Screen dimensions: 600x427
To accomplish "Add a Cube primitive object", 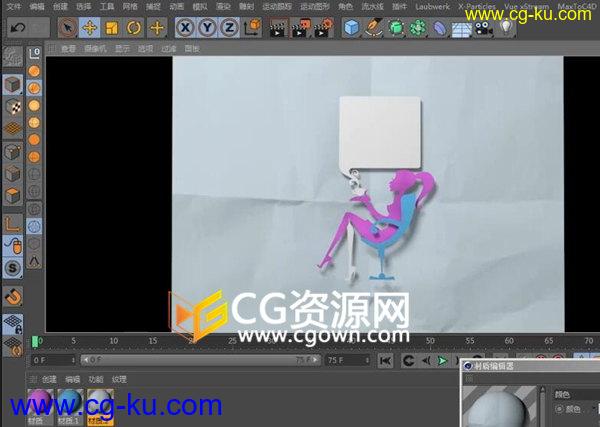I will [x=352, y=28].
